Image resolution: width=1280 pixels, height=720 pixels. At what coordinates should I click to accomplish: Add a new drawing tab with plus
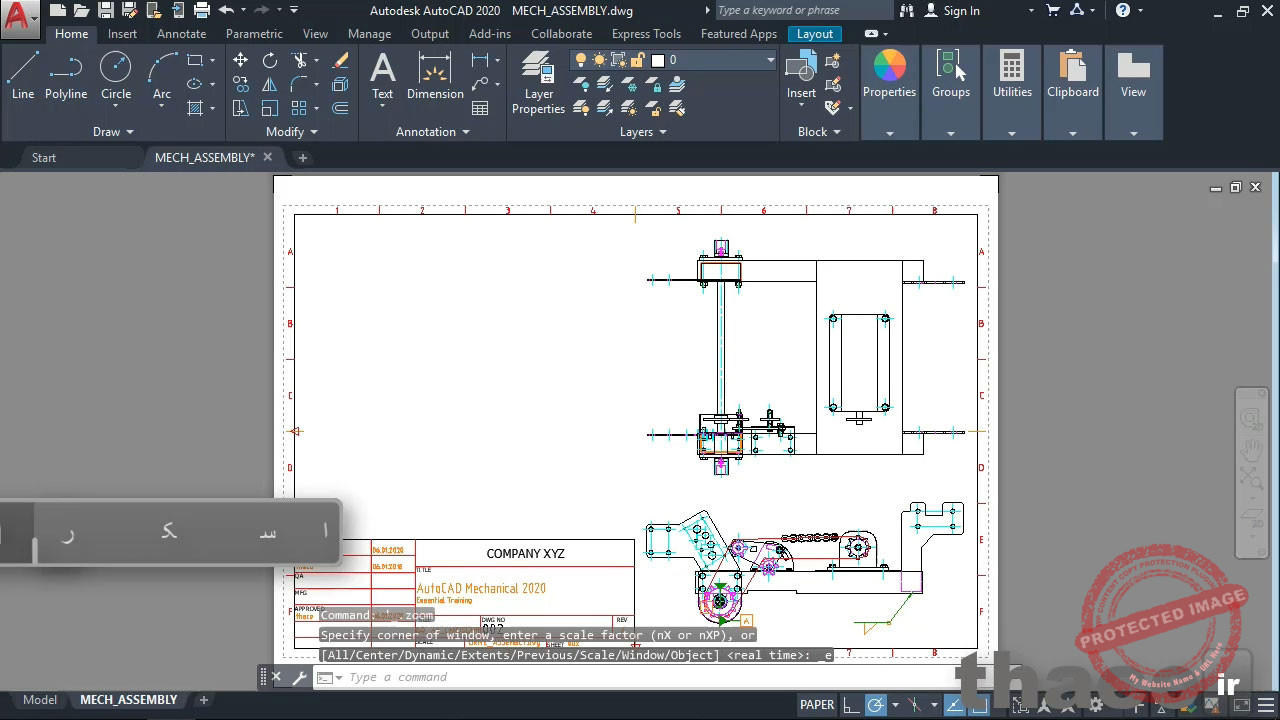point(303,157)
